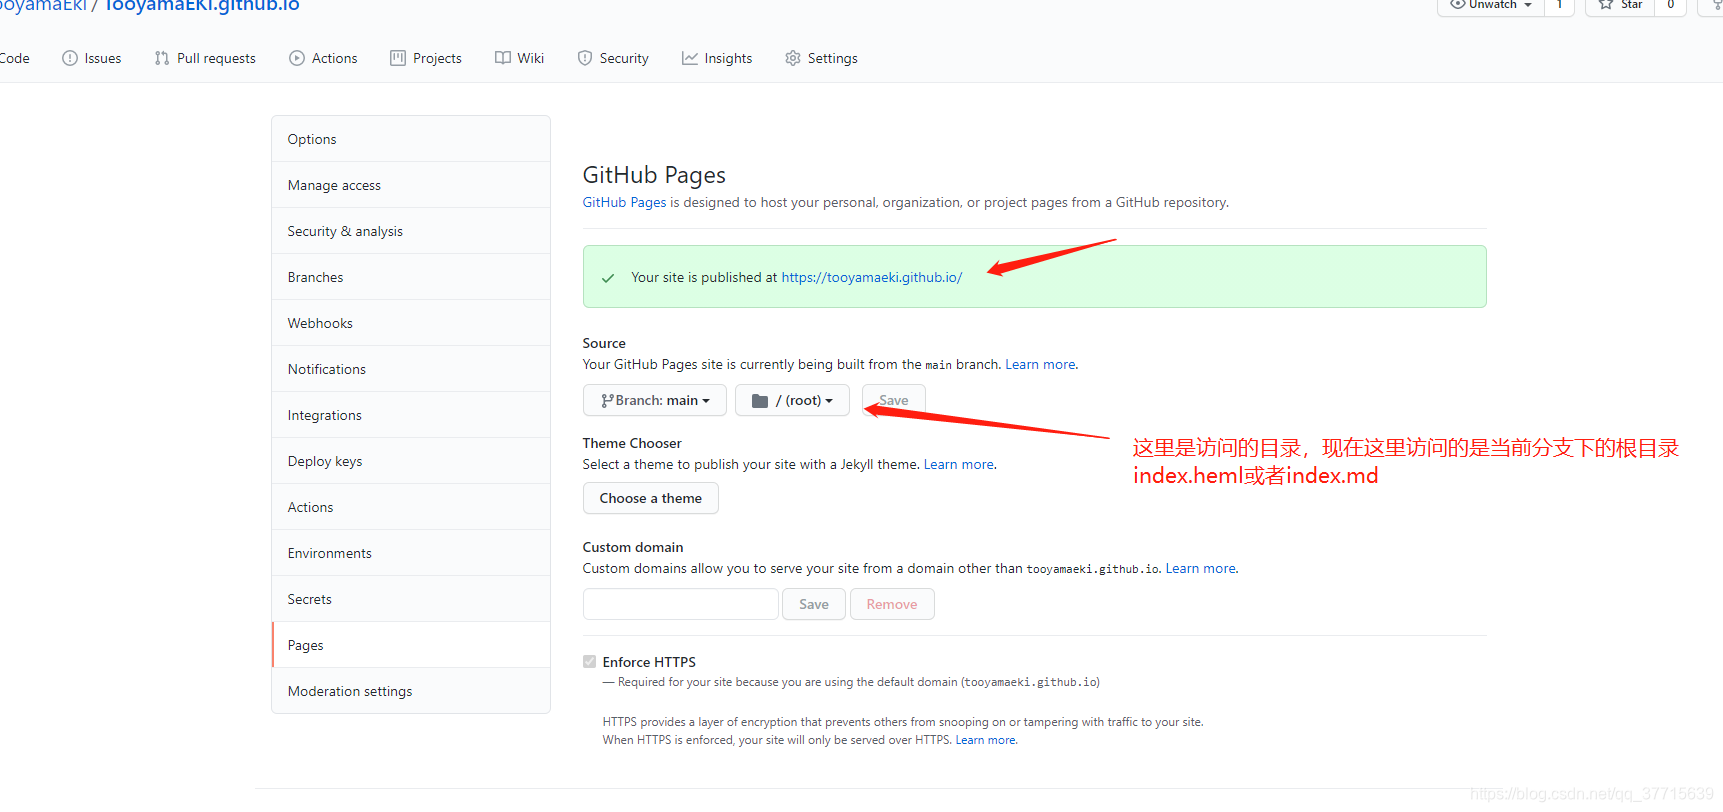This screenshot has height=812, width=1723.
Task: Open the Actions tab in repo navigation
Action: [x=323, y=58]
